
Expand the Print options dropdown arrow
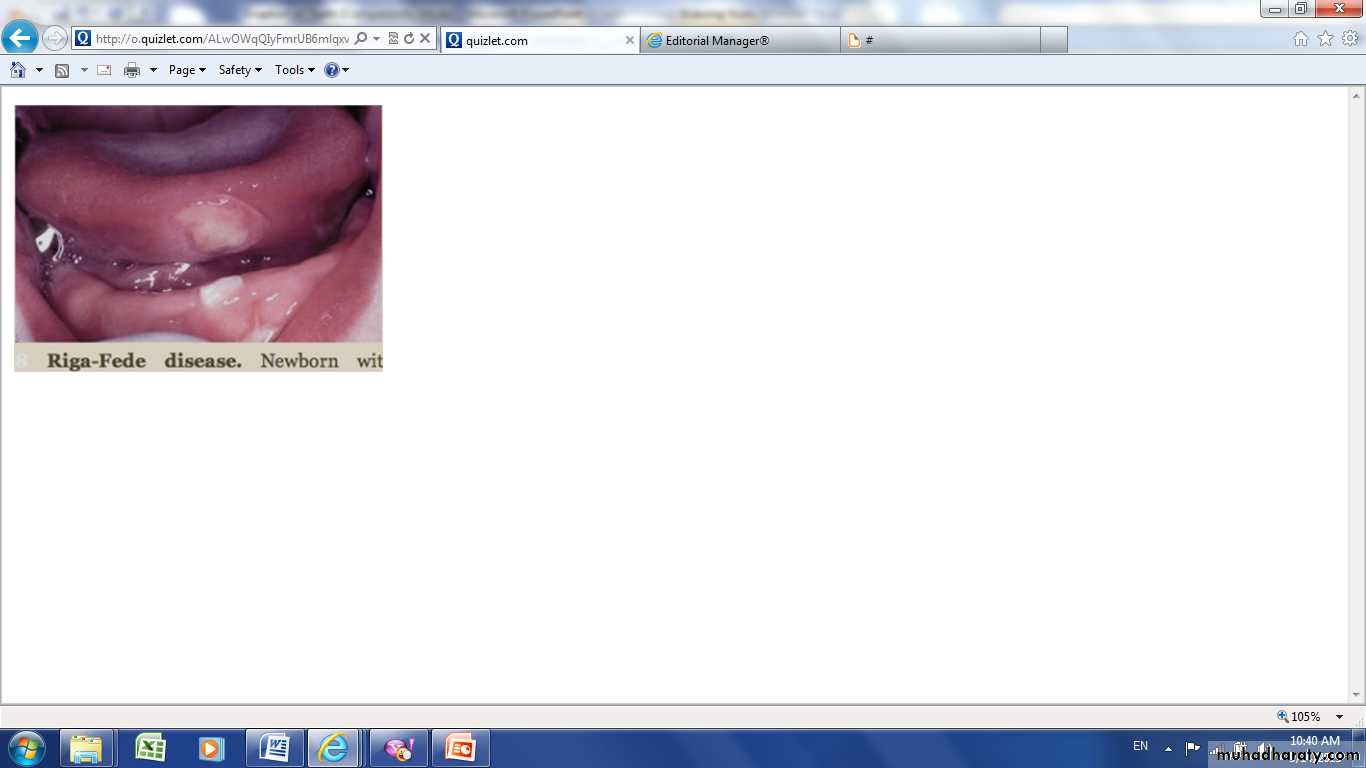tap(153, 70)
